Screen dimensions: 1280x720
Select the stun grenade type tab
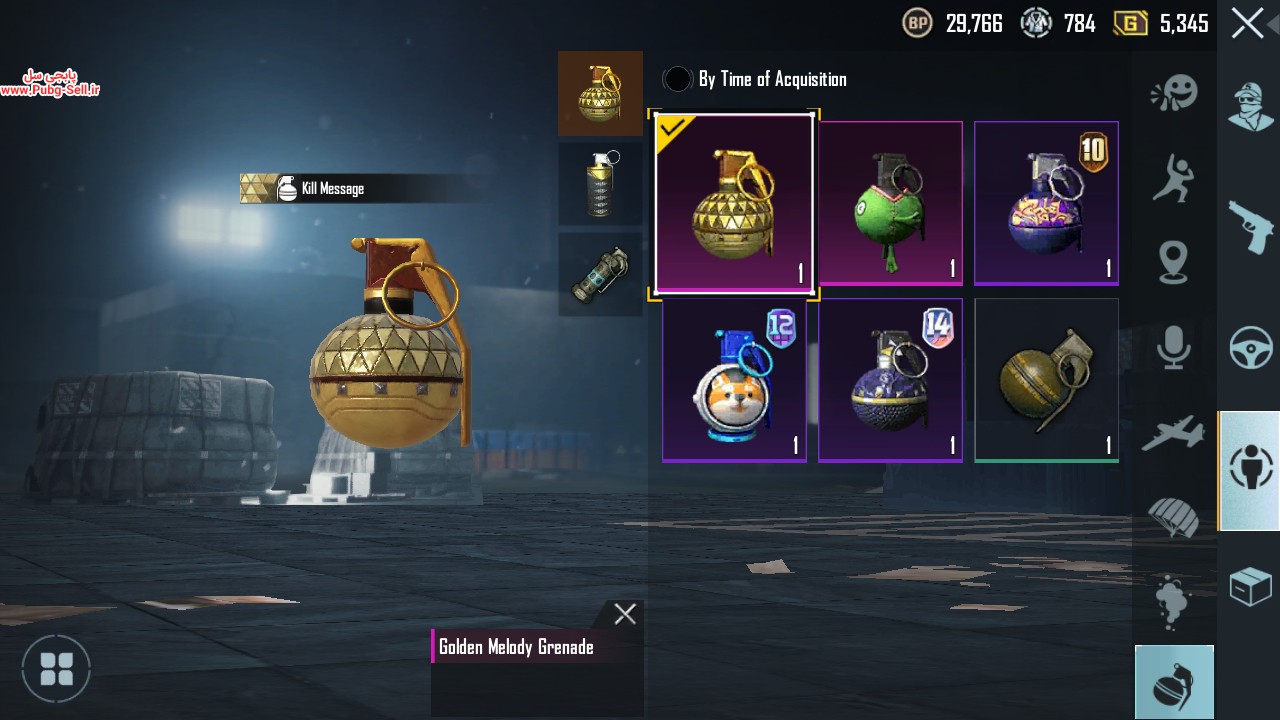pyautogui.click(x=600, y=274)
